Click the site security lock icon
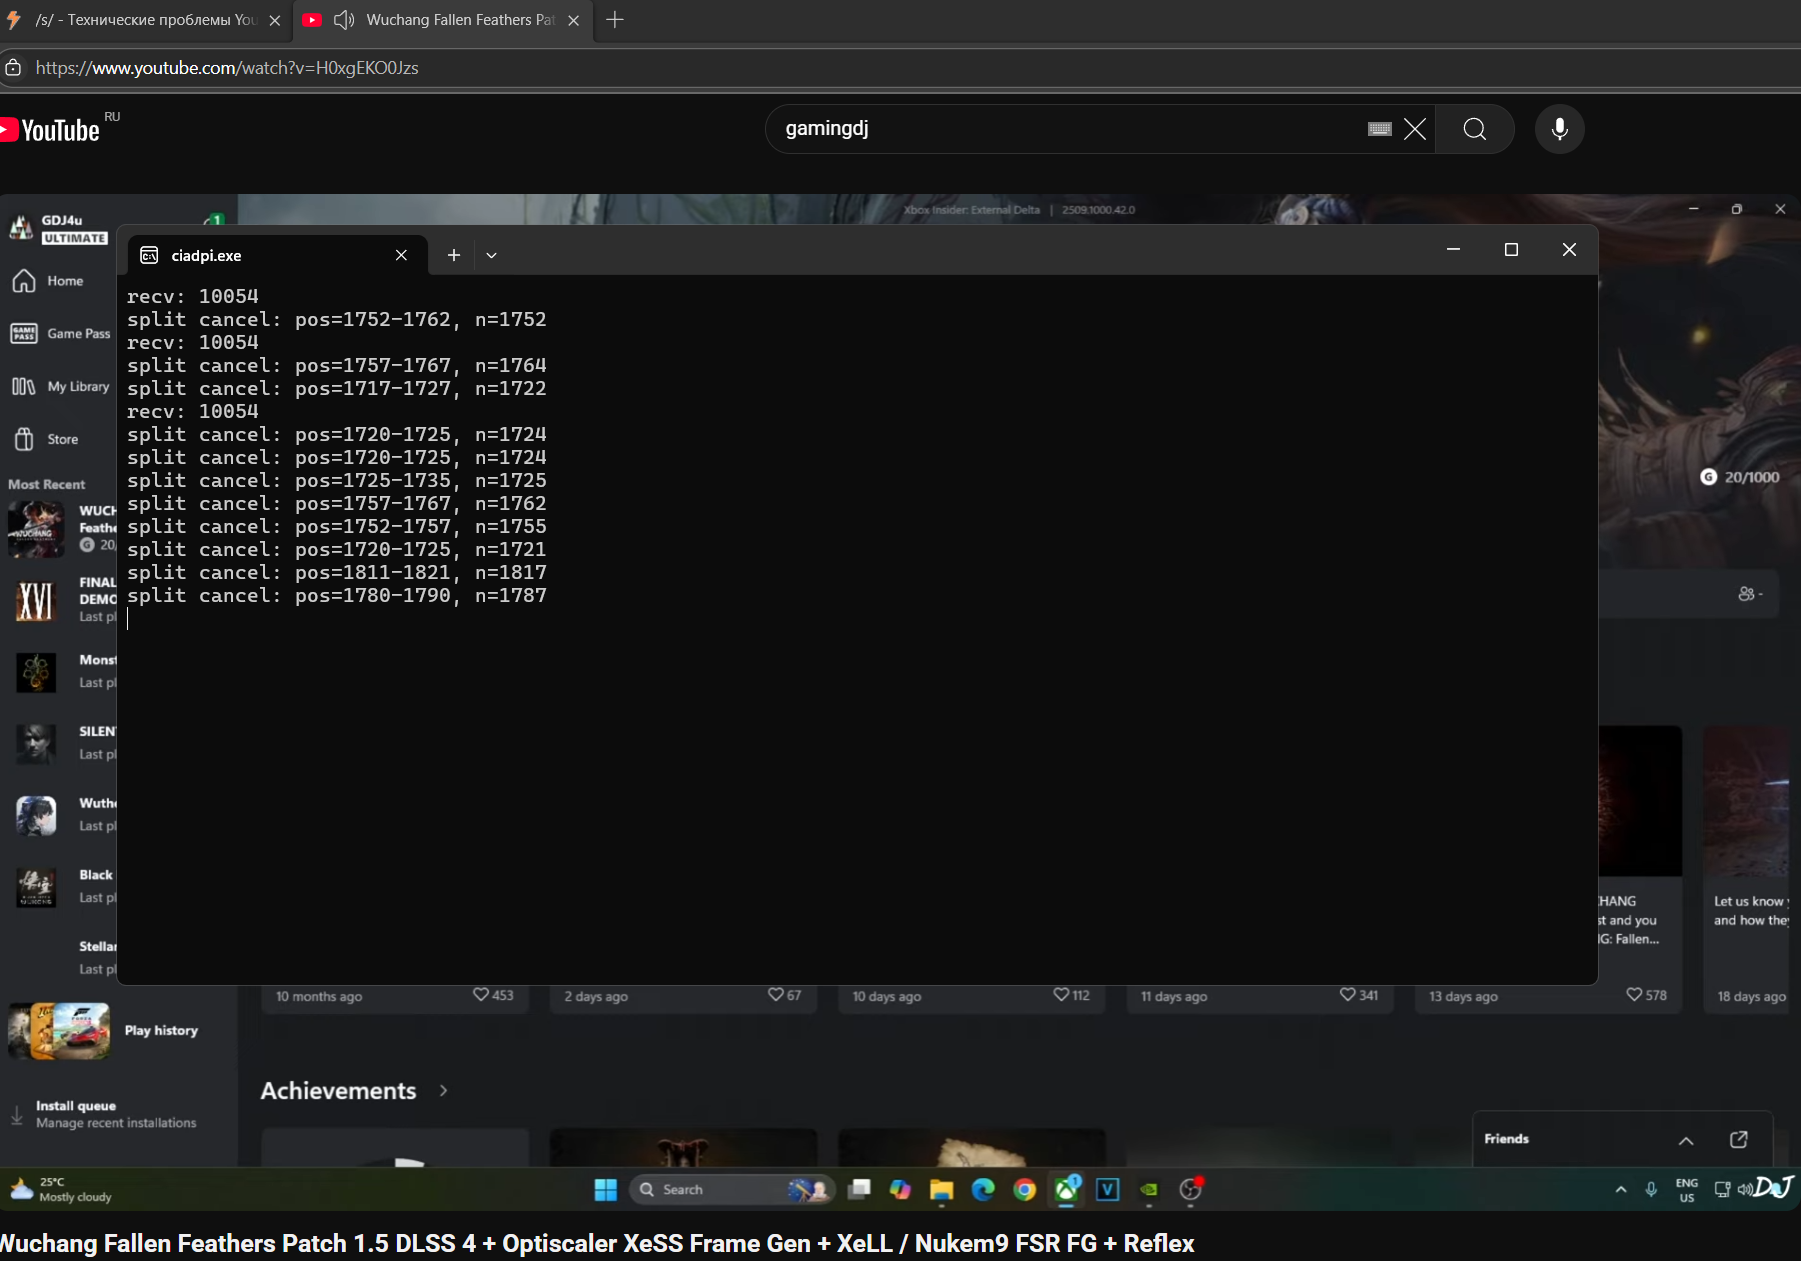 coord(13,68)
